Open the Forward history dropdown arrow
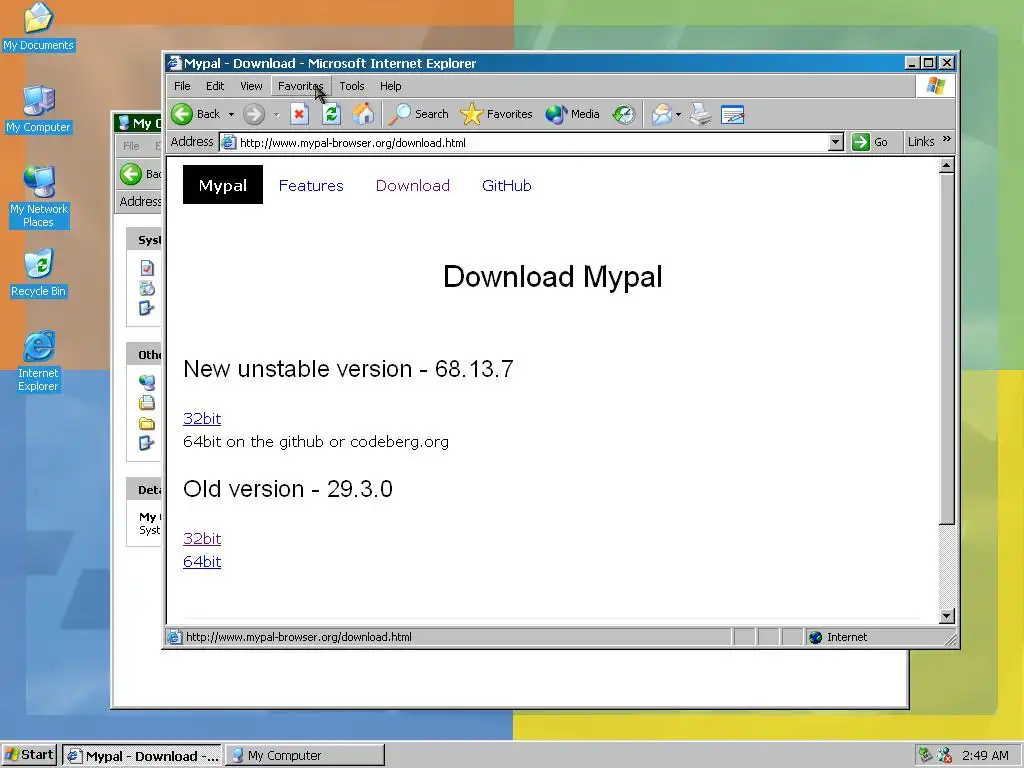The image size is (1024, 768). [276, 115]
